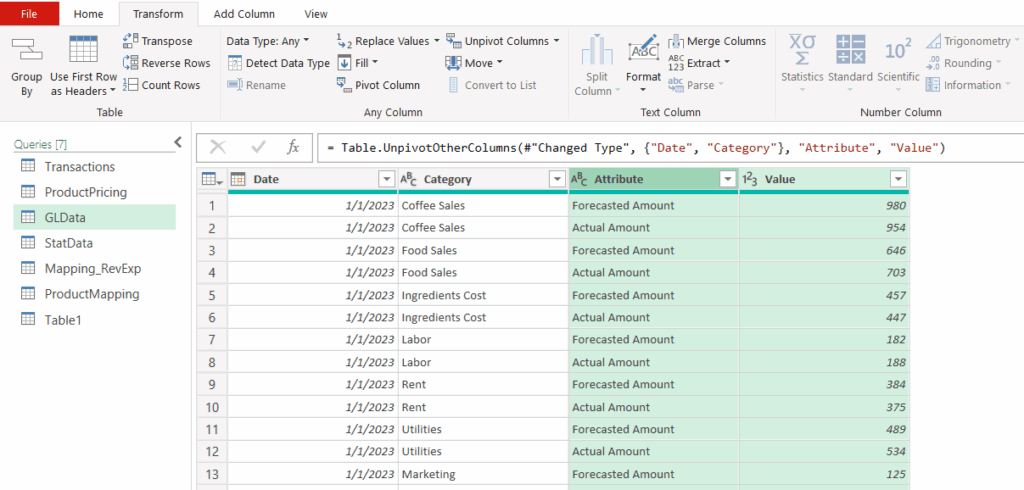Click the formula bar fx button
This screenshot has height=490, width=1024.
coord(293,148)
